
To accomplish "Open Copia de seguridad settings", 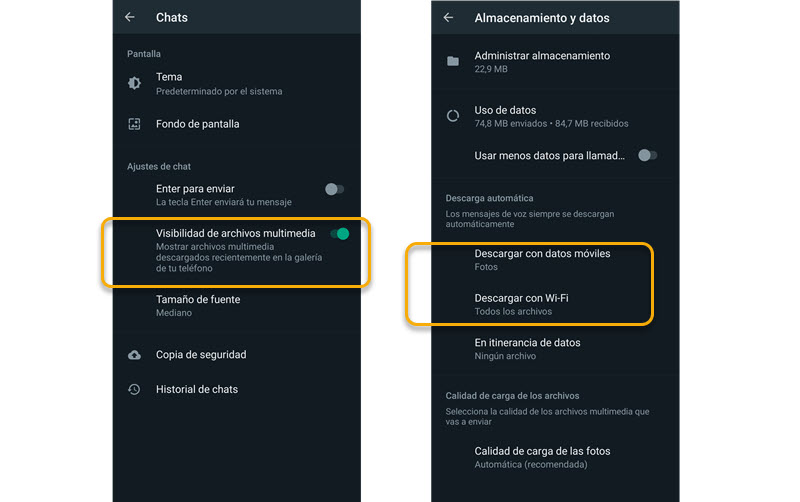I will point(237,355).
